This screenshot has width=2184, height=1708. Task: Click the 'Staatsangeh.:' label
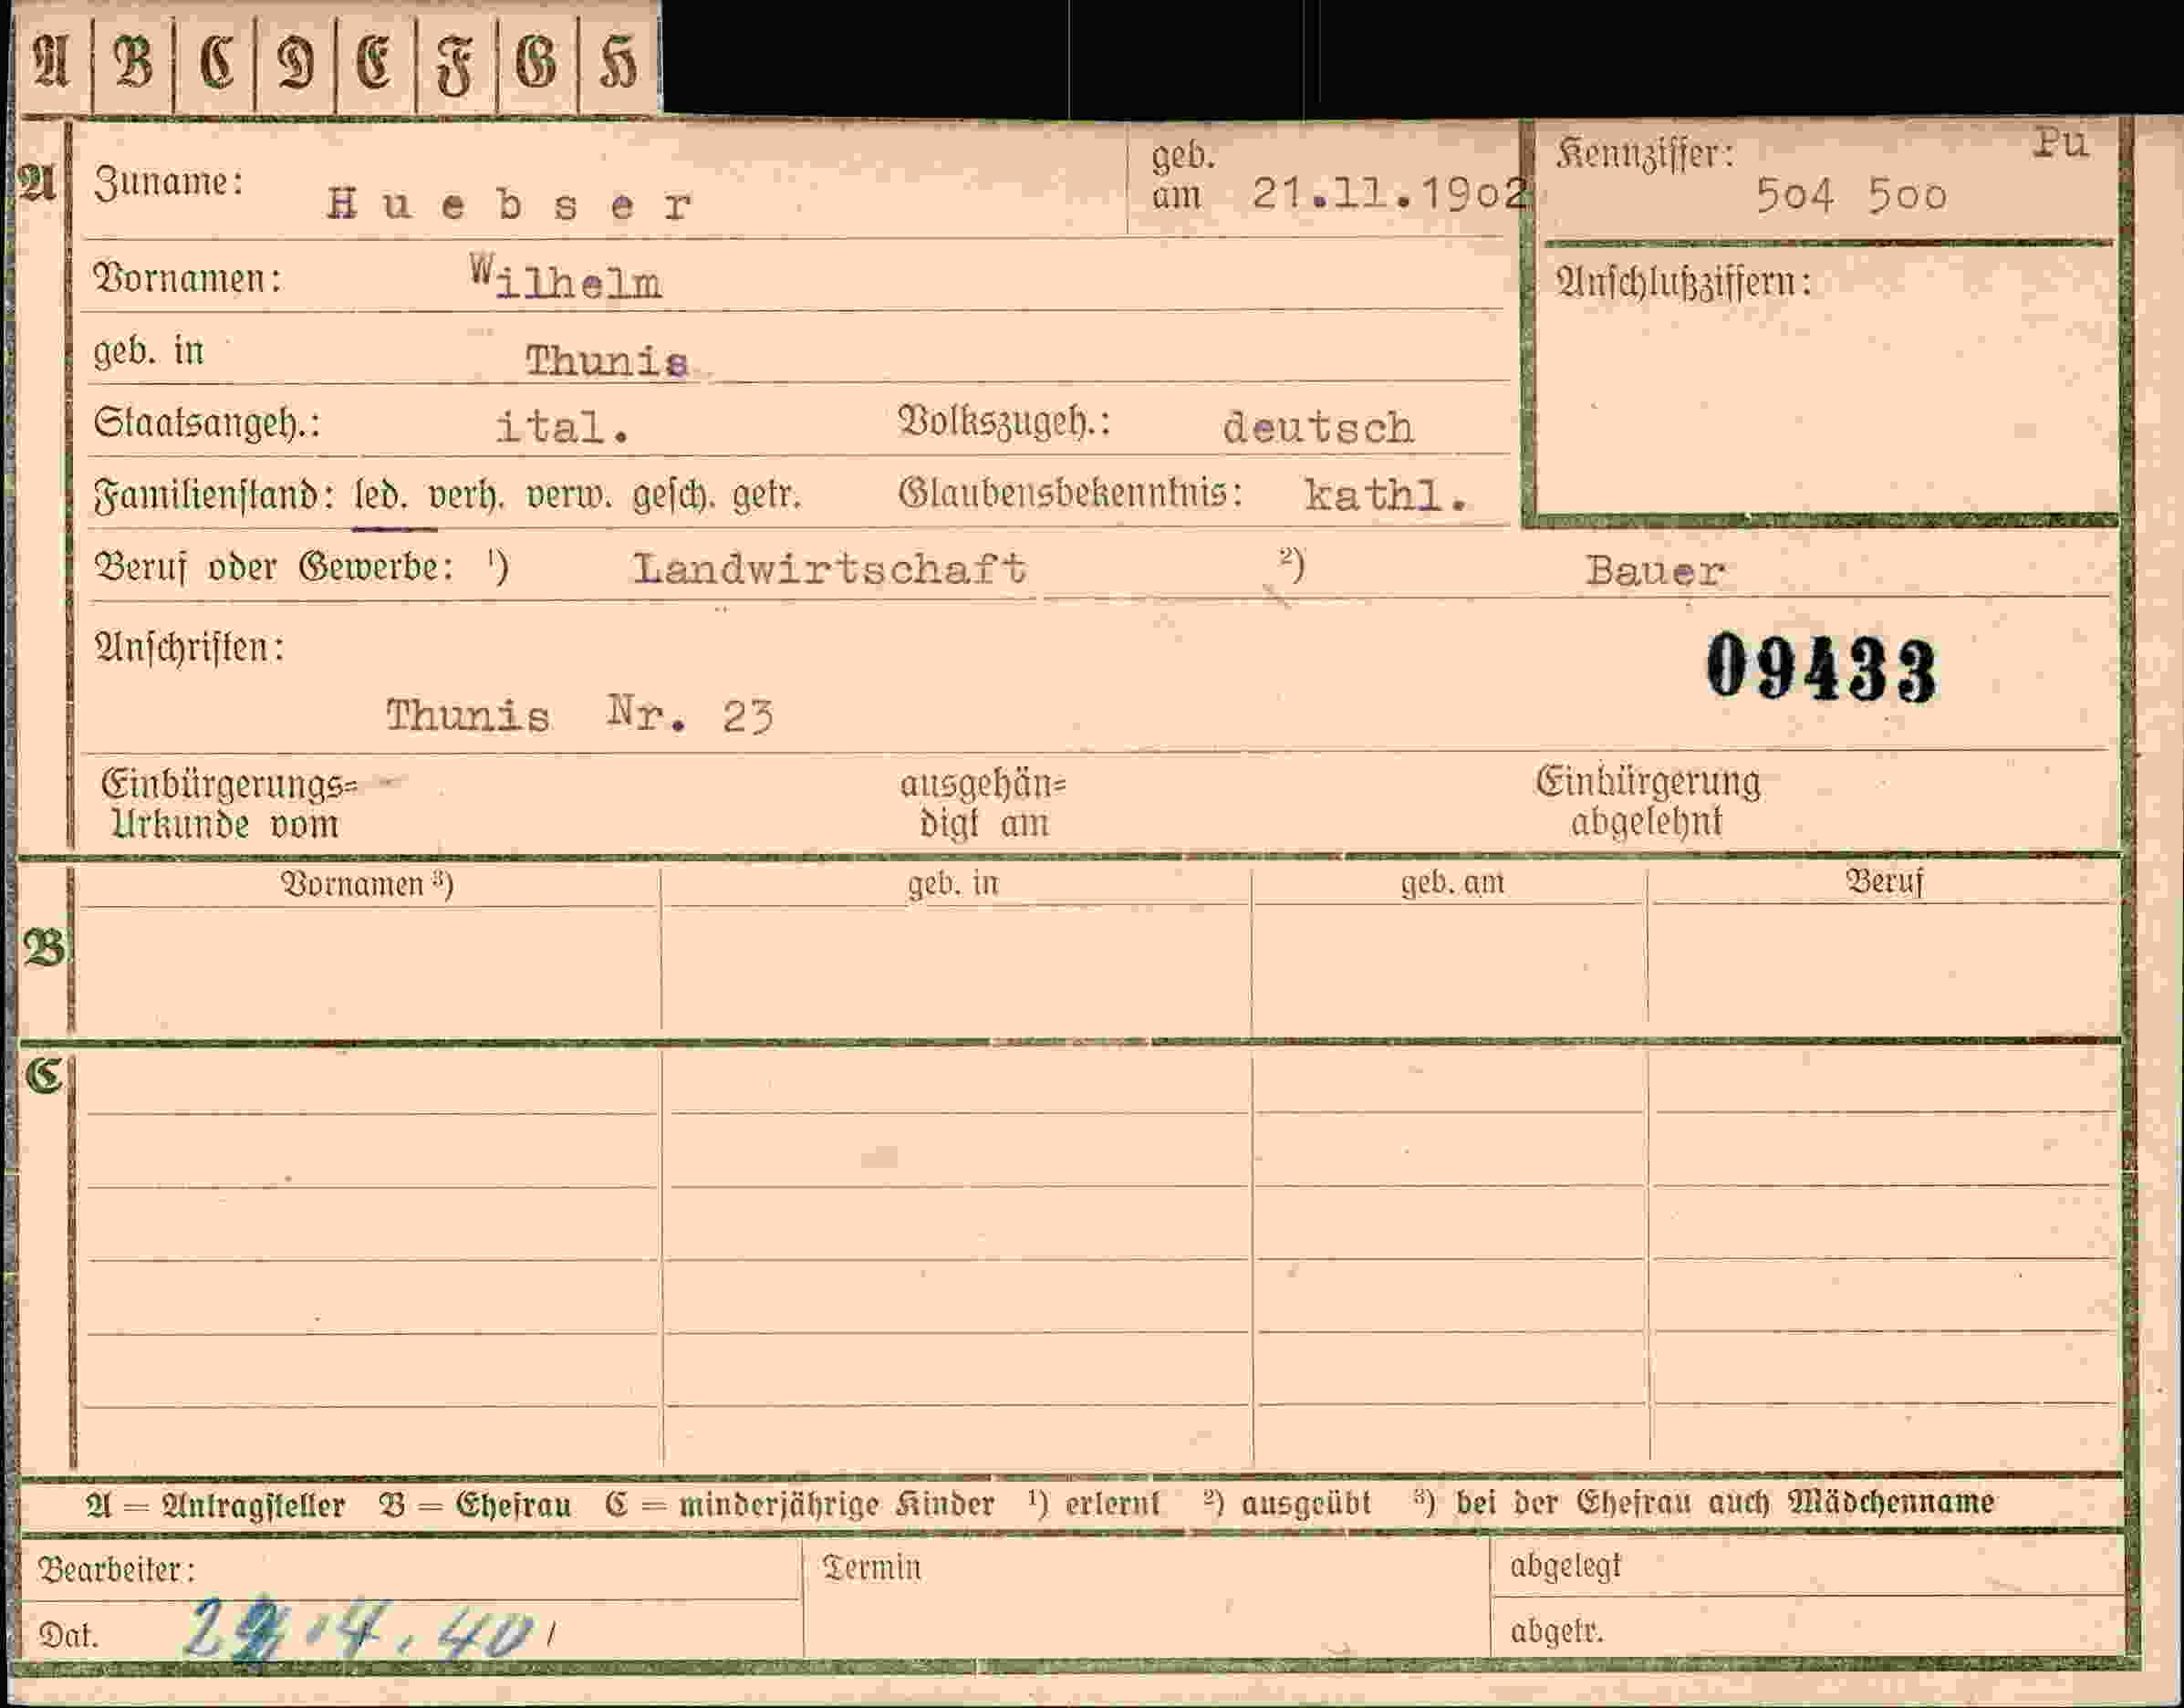(x=207, y=423)
